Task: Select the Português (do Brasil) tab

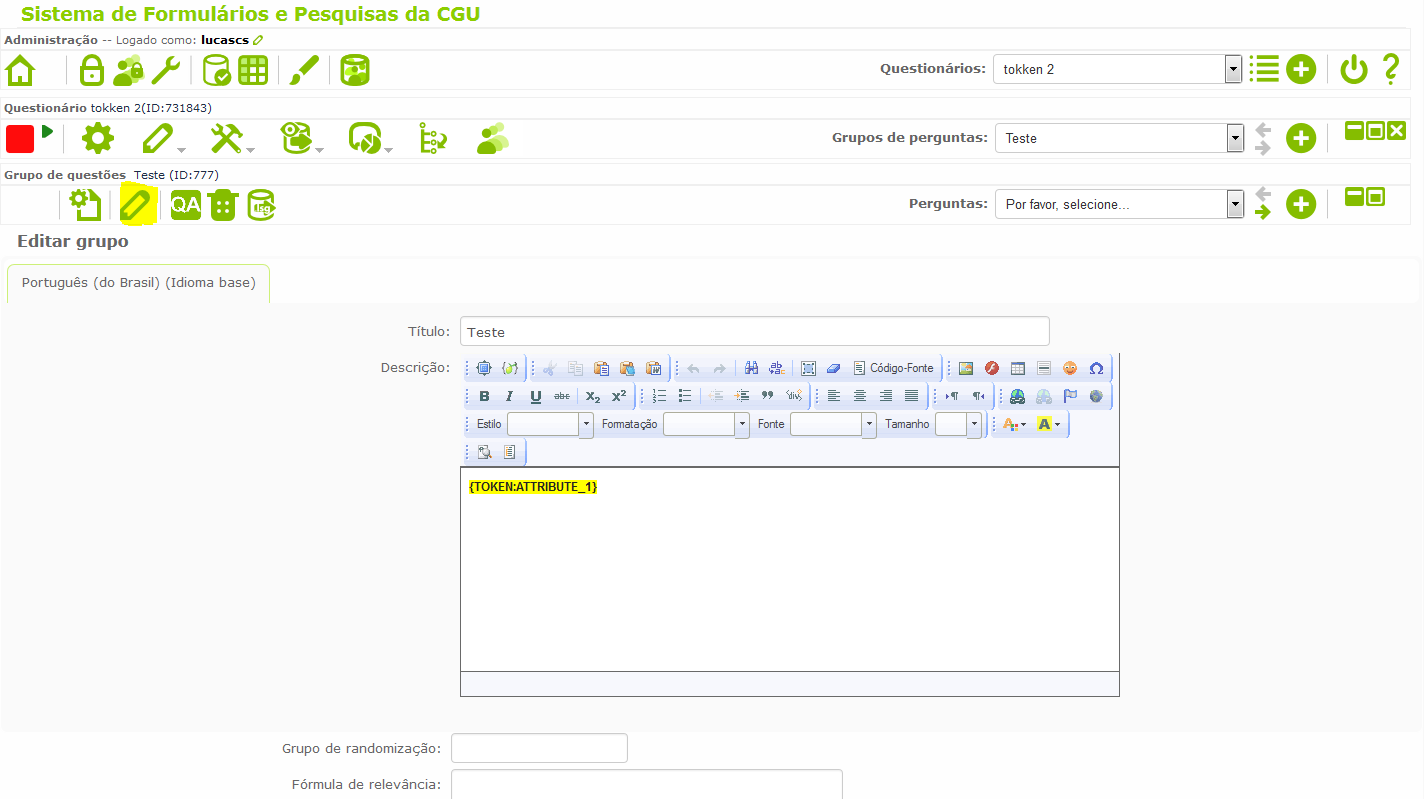Action: click(138, 283)
